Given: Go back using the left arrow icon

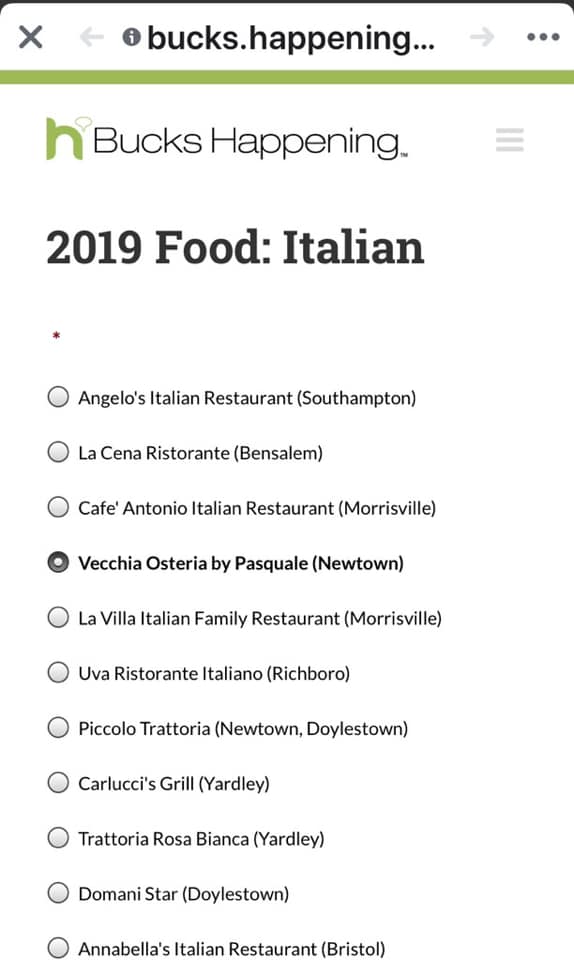Looking at the screenshot, I should [x=92, y=37].
